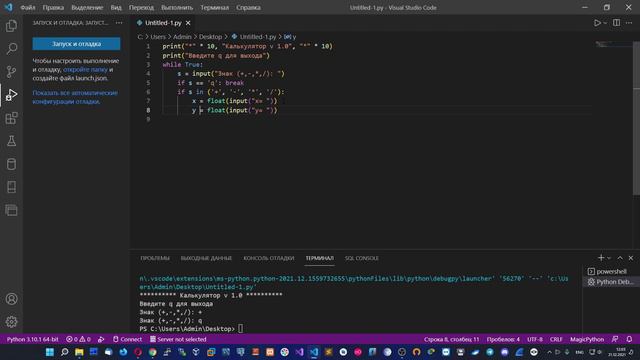The width and height of the screenshot is (640, 360).
Task: Go to line via 'Строка 8, столбец 11'
Action: [451, 339]
